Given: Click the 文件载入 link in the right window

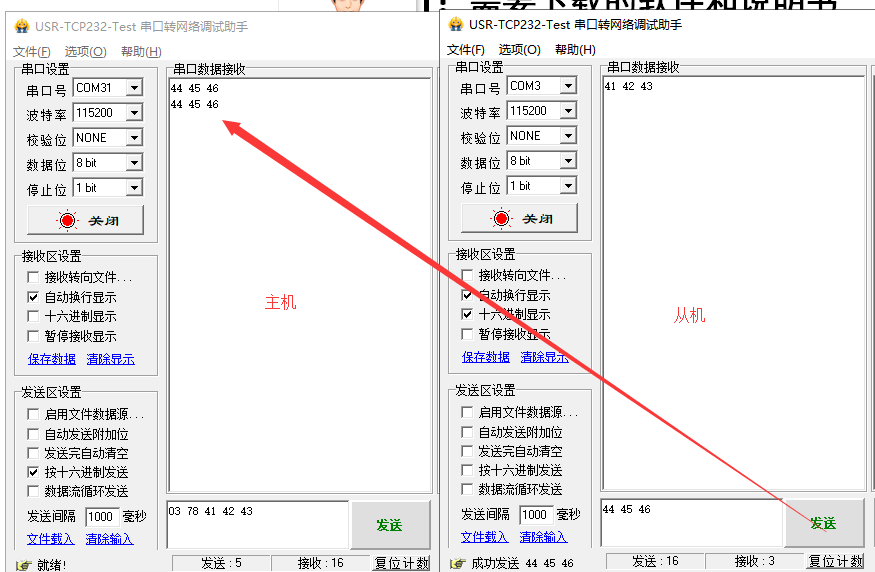Looking at the screenshot, I should (485, 537).
